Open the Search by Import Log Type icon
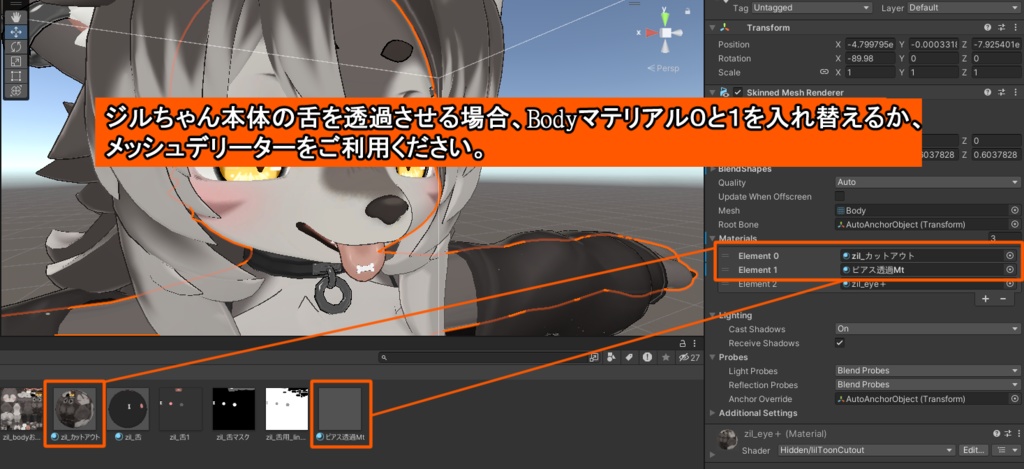1024x469 pixels. [647, 357]
